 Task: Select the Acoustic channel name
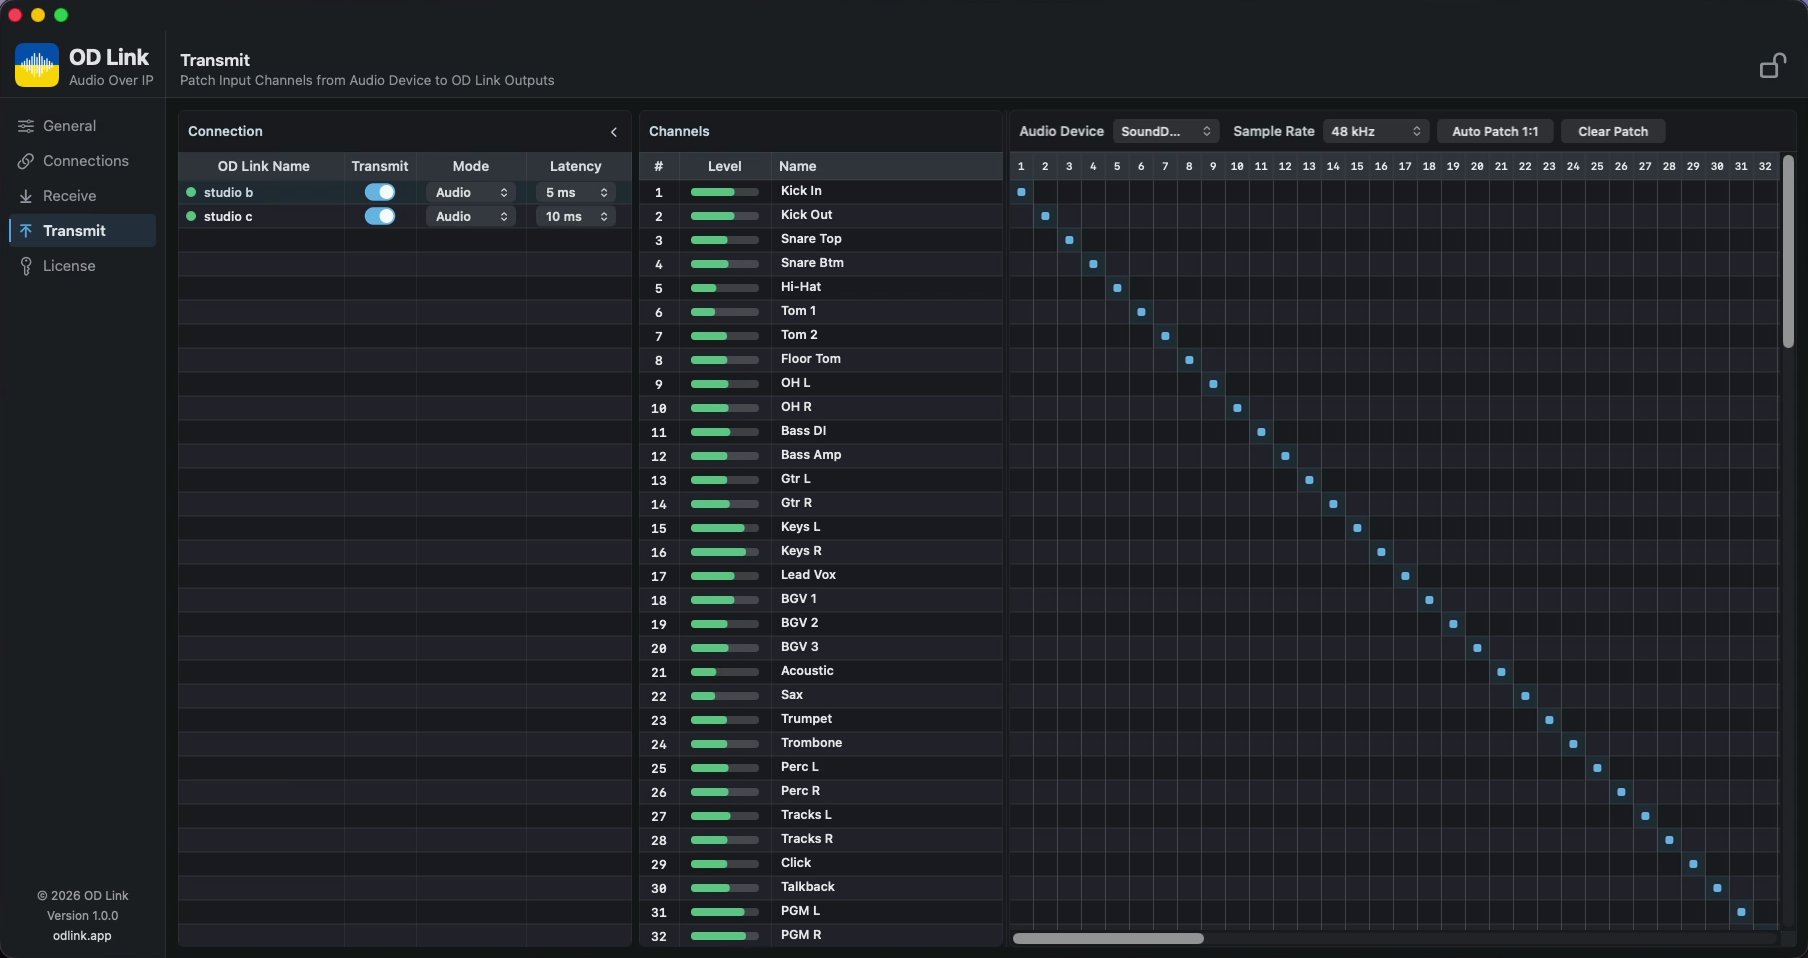[x=807, y=671]
